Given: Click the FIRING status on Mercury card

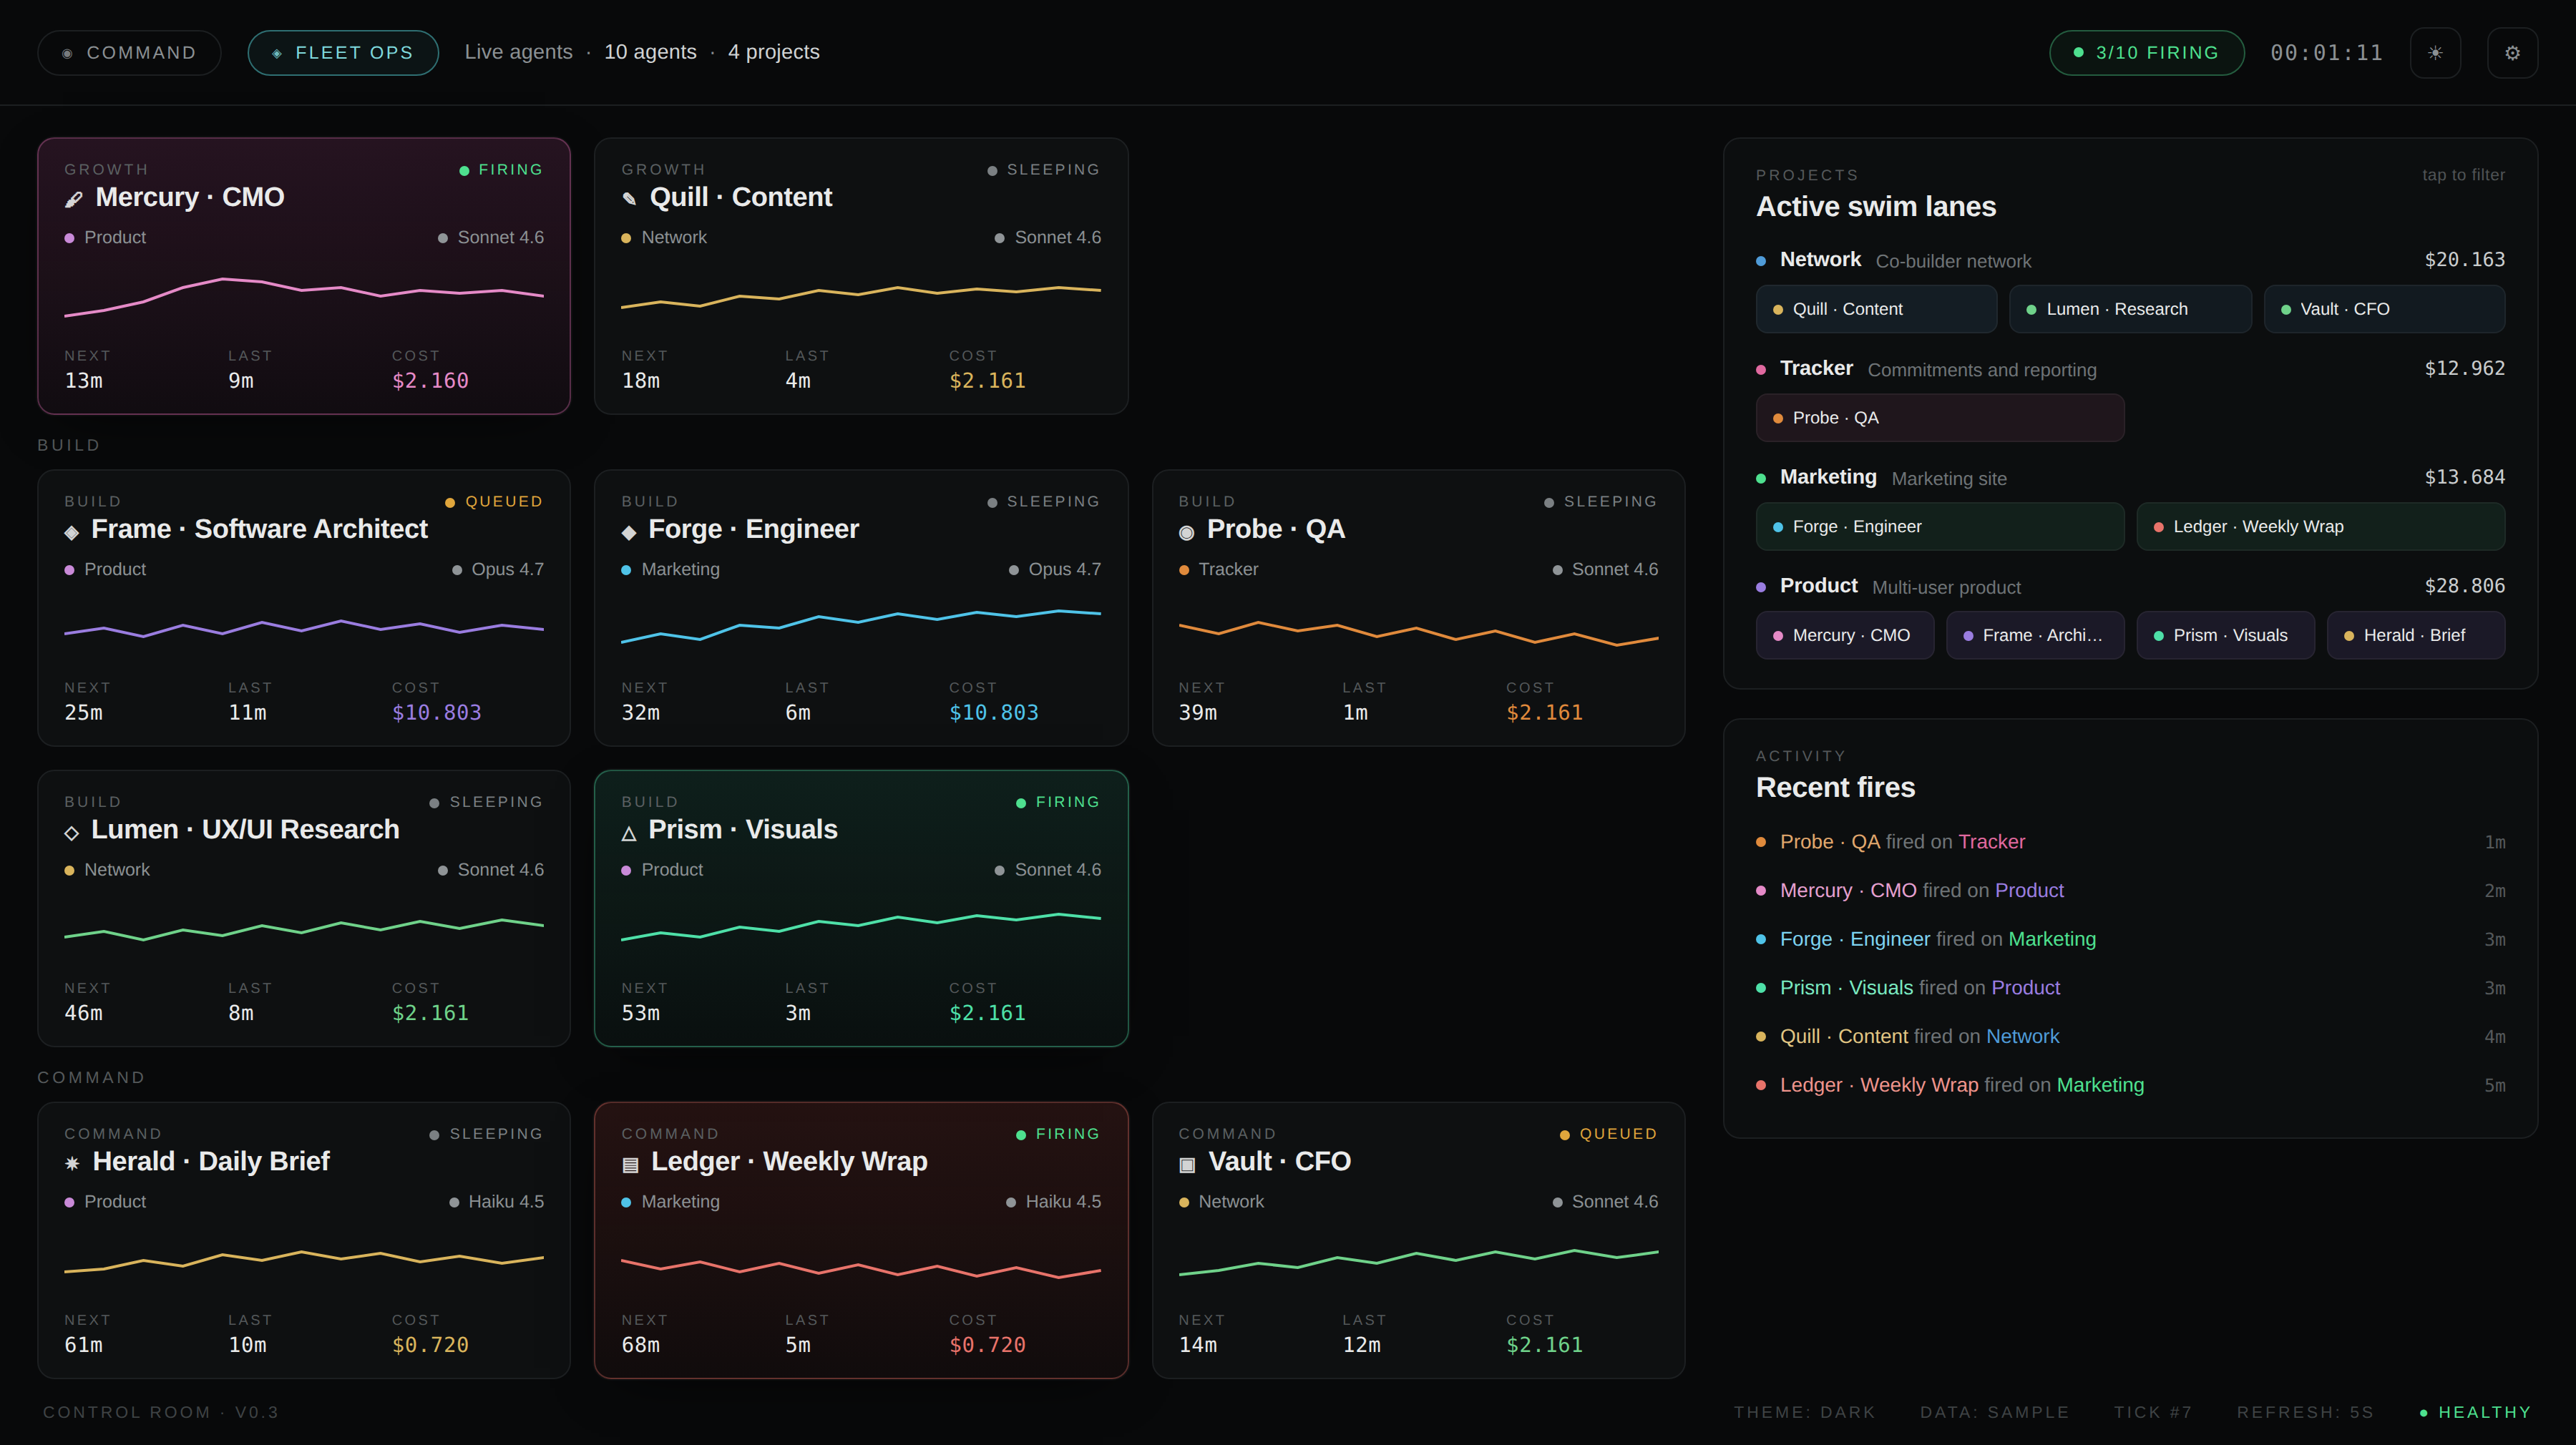Looking at the screenshot, I should tap(501, 170).
